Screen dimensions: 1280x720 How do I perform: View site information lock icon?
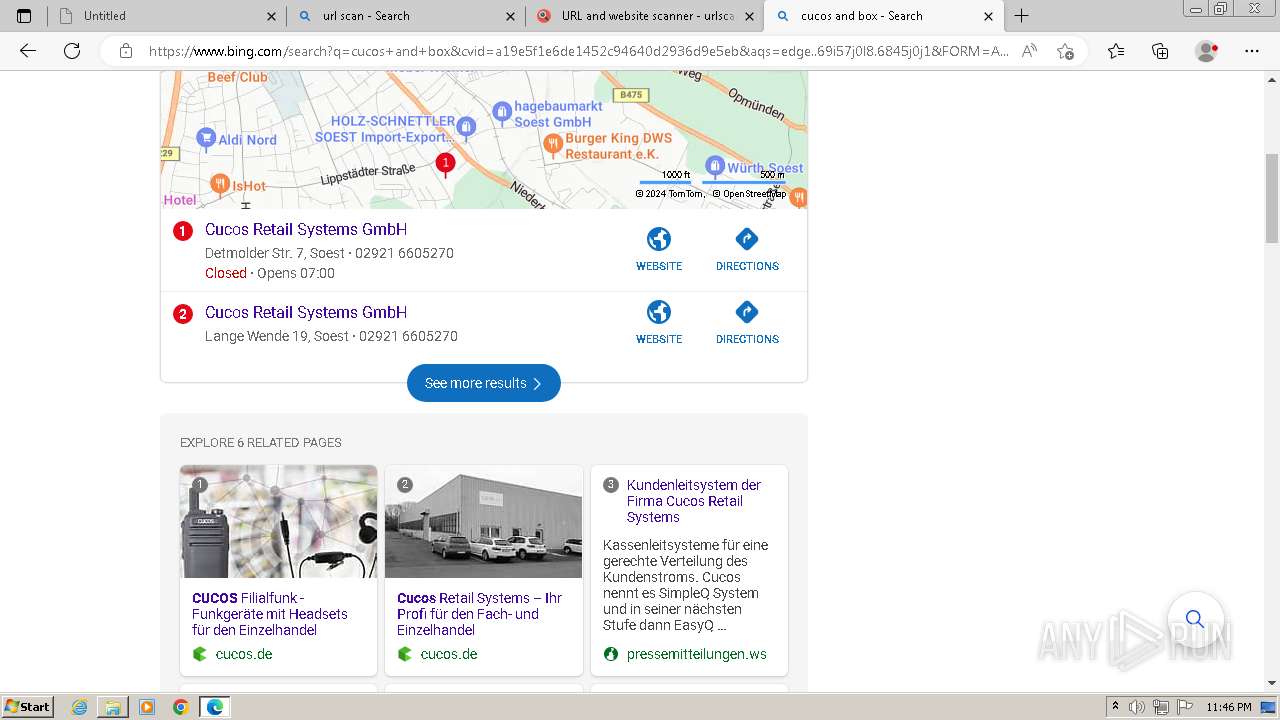point(126,51)
